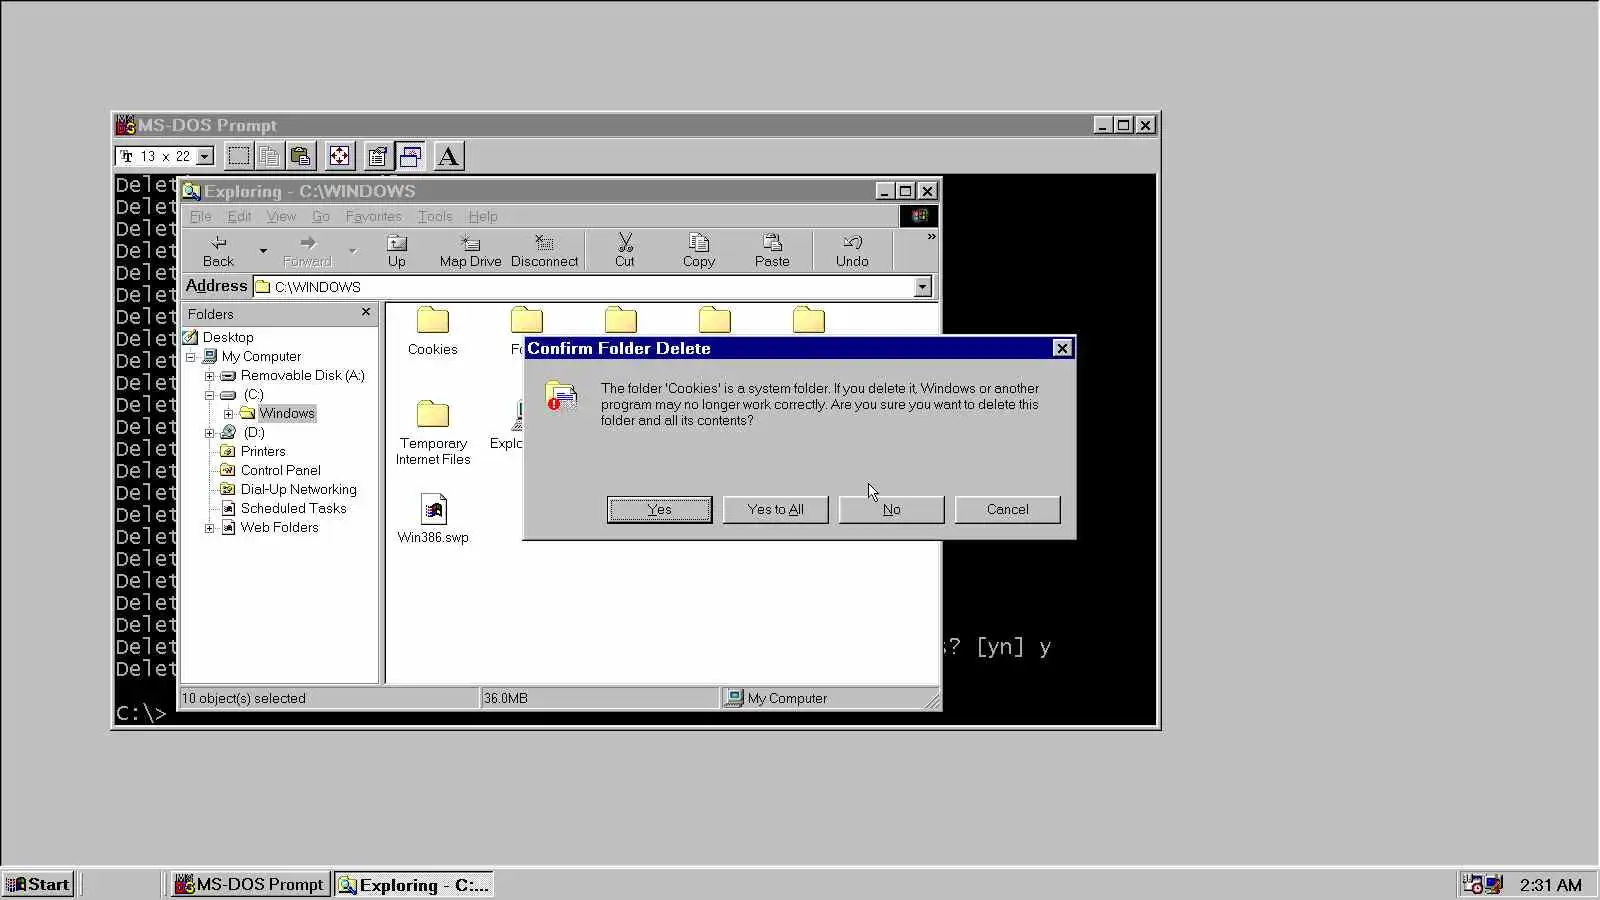This screenshot has width=1600, height=900.
Task: Open the Back history dropdown arrow
Action: point(263,251)
